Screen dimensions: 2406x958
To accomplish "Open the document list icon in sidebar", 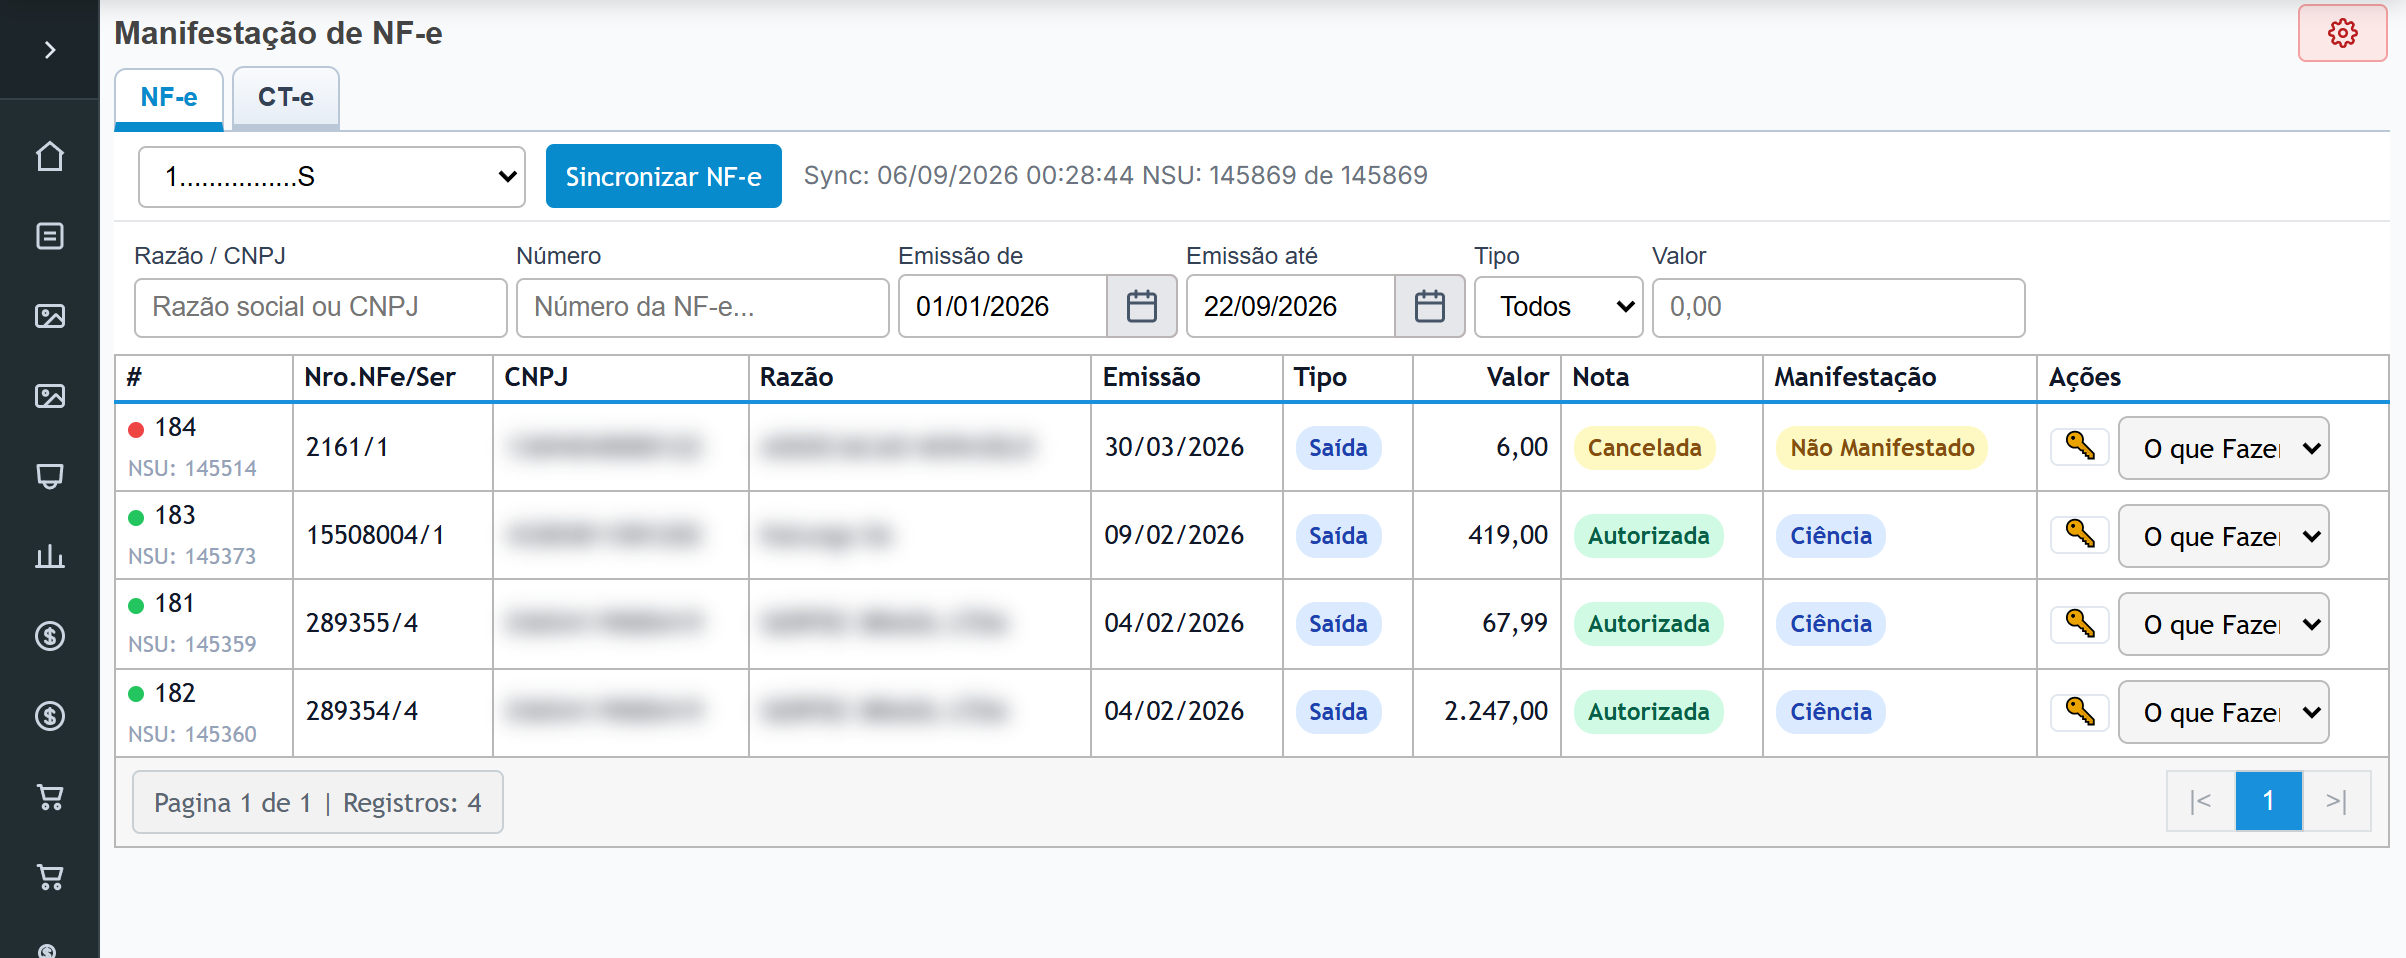I will [50, 236].
